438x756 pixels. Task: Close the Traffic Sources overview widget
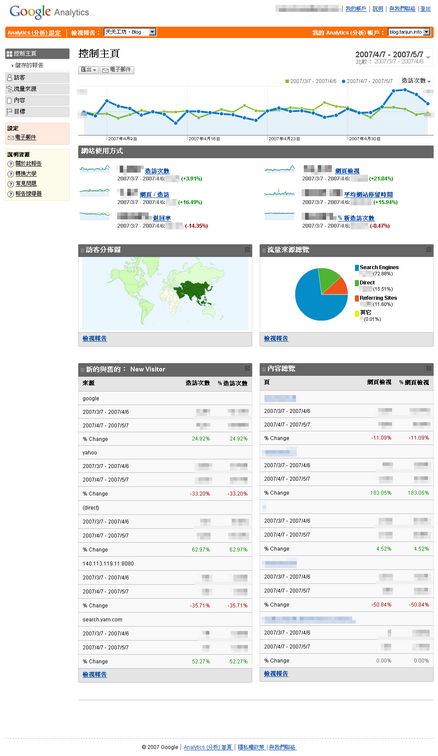tap(428, 249)
